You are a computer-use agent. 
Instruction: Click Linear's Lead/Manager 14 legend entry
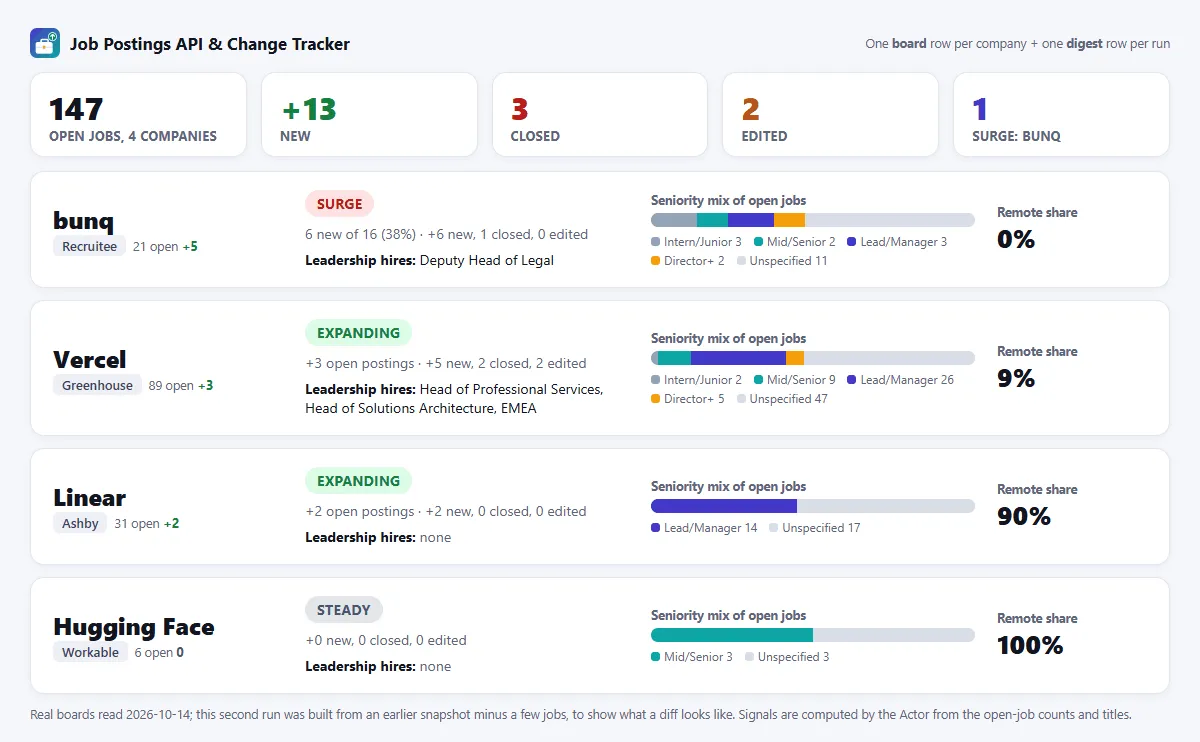coord(704,528)
